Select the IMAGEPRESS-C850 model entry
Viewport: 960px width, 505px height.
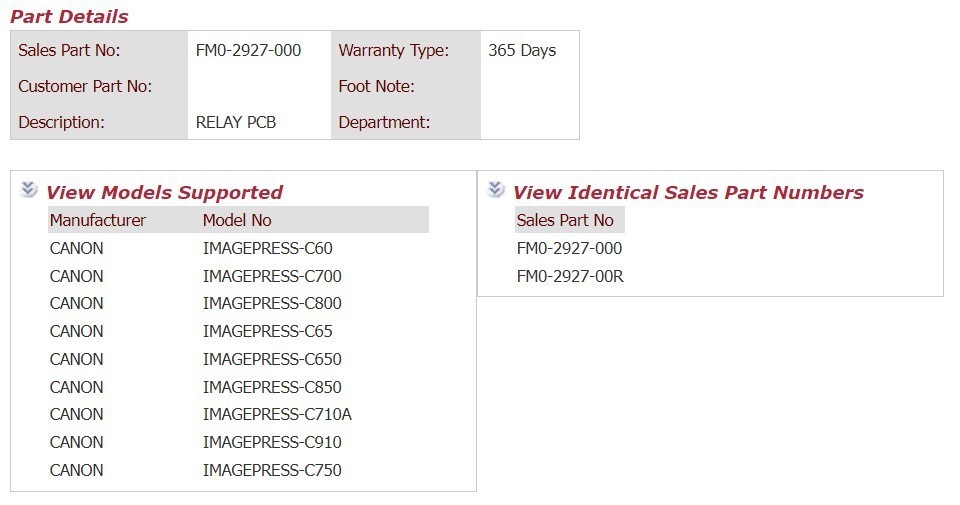pyautogui.click(x=272, y=387)
